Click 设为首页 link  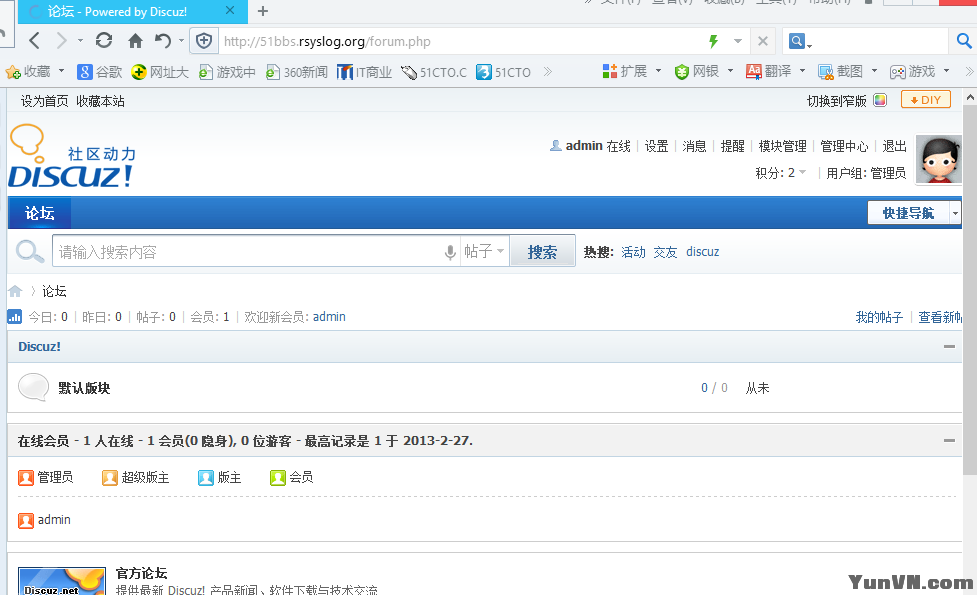point(44,101)
